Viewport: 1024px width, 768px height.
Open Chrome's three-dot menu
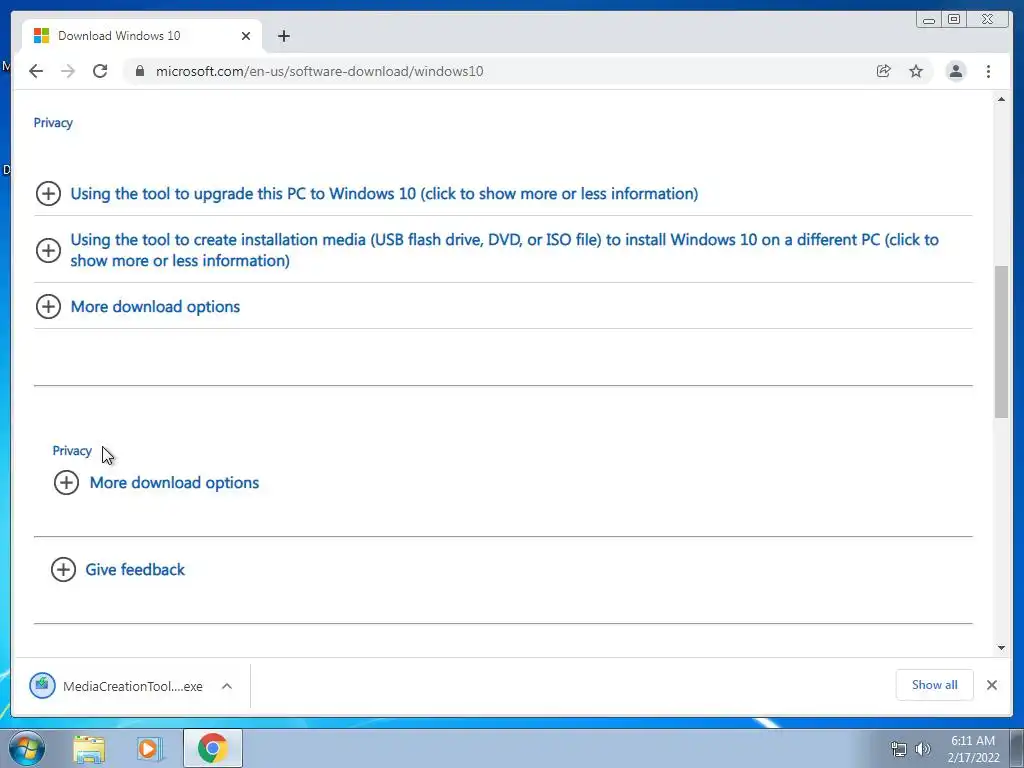(x=988, y=71)
